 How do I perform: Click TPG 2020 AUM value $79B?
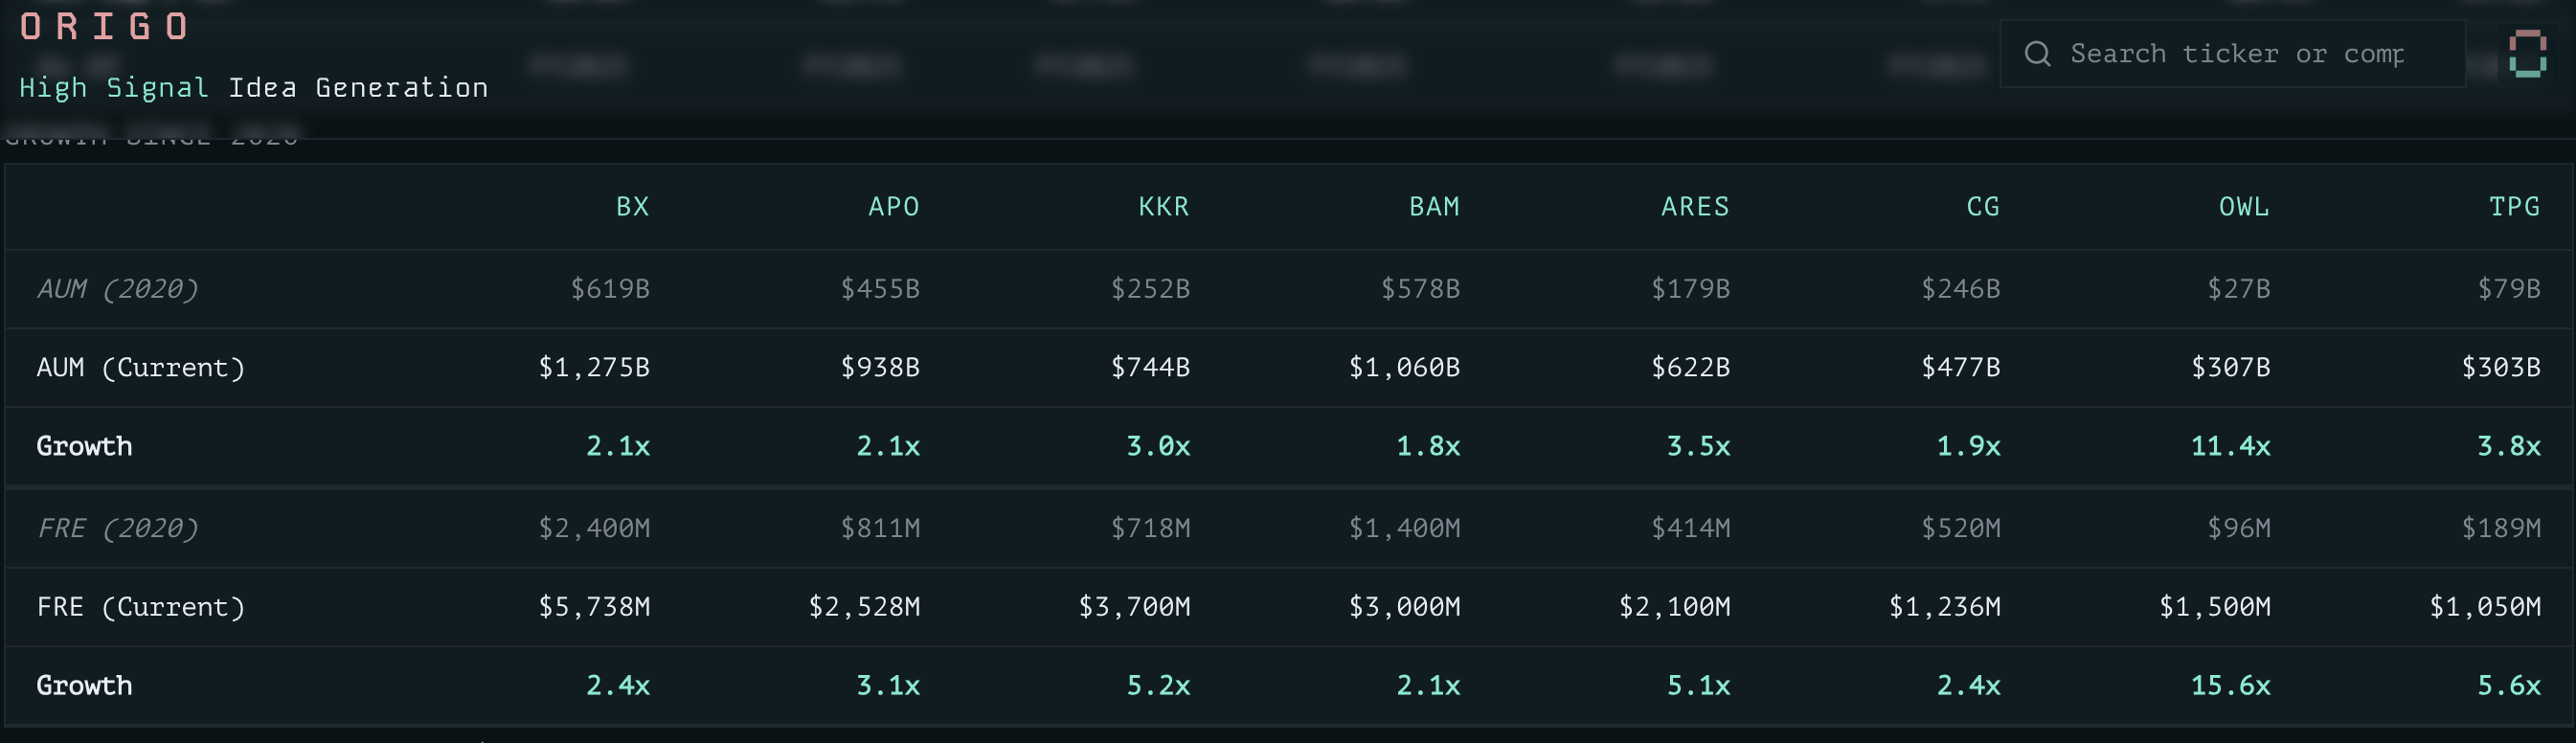(2508, 289)
